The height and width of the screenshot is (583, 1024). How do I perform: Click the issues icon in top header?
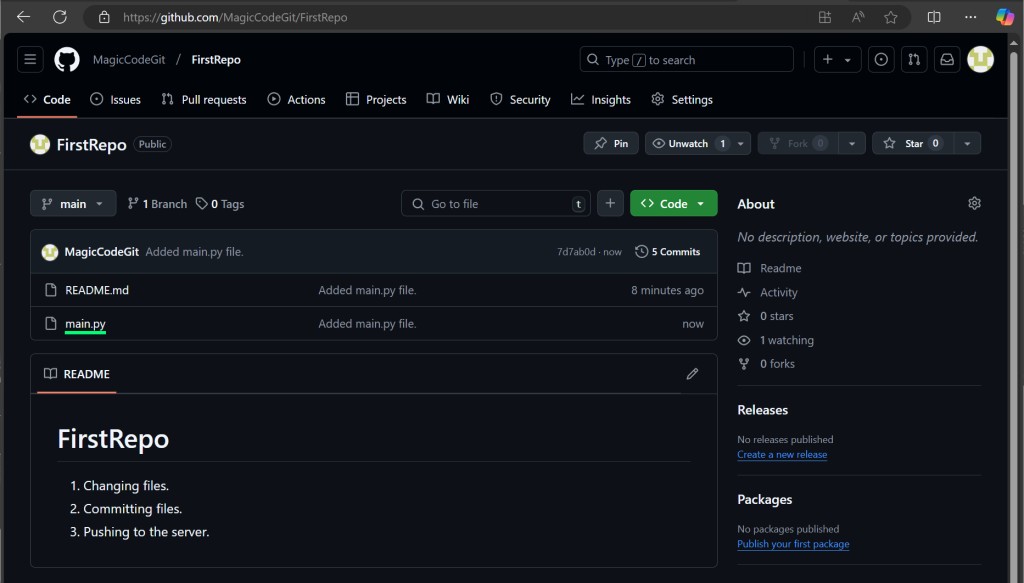point(881,60)
